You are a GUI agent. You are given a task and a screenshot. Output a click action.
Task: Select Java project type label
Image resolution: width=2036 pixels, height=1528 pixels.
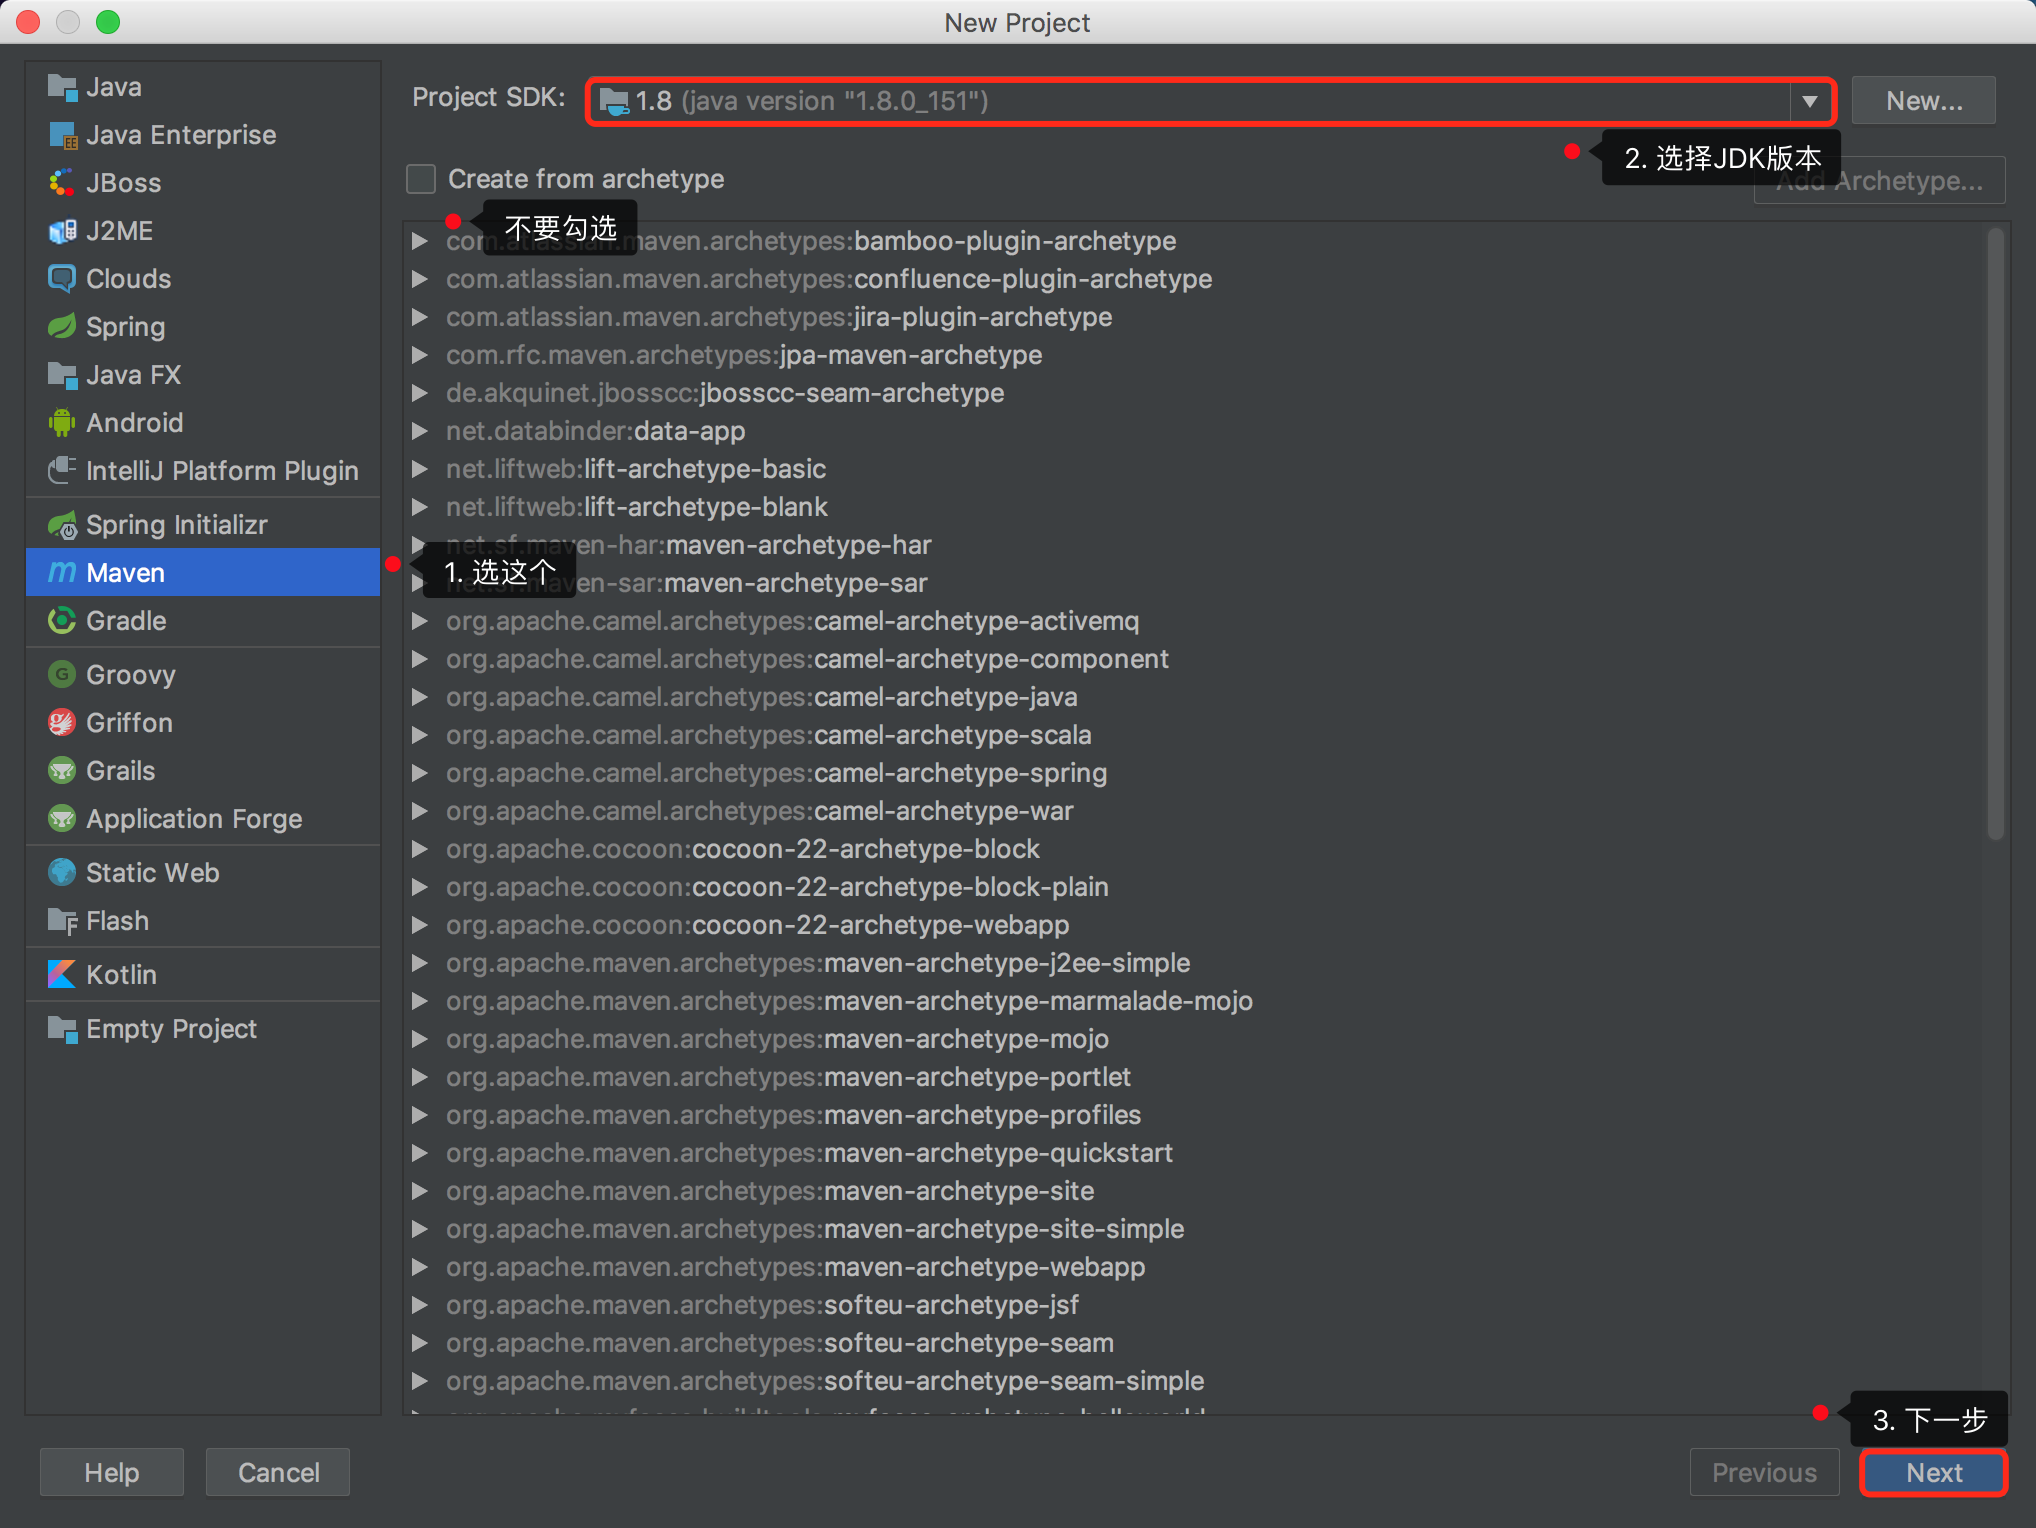pyautogui.click(x=114, y=88)
